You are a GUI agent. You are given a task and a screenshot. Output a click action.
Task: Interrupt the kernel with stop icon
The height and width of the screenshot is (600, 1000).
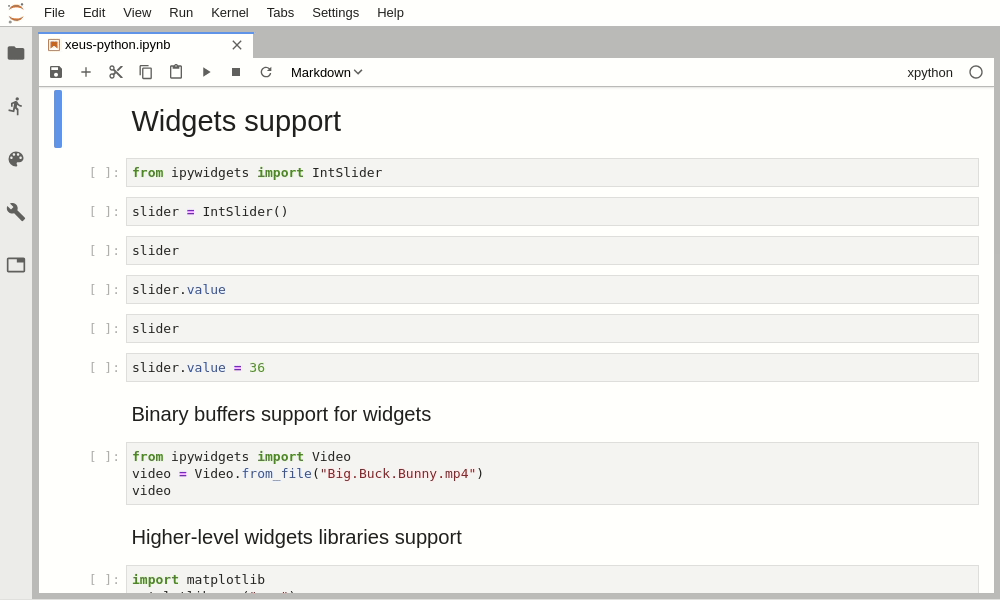tap(236, 72)
